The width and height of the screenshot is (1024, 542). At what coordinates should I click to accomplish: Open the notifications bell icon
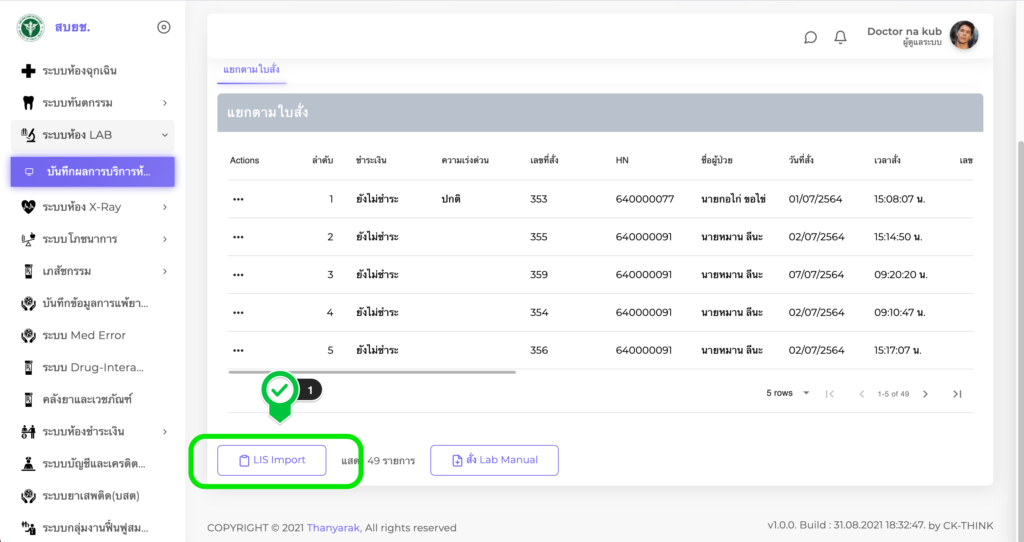pyautogui.click(x=841, y=37)
